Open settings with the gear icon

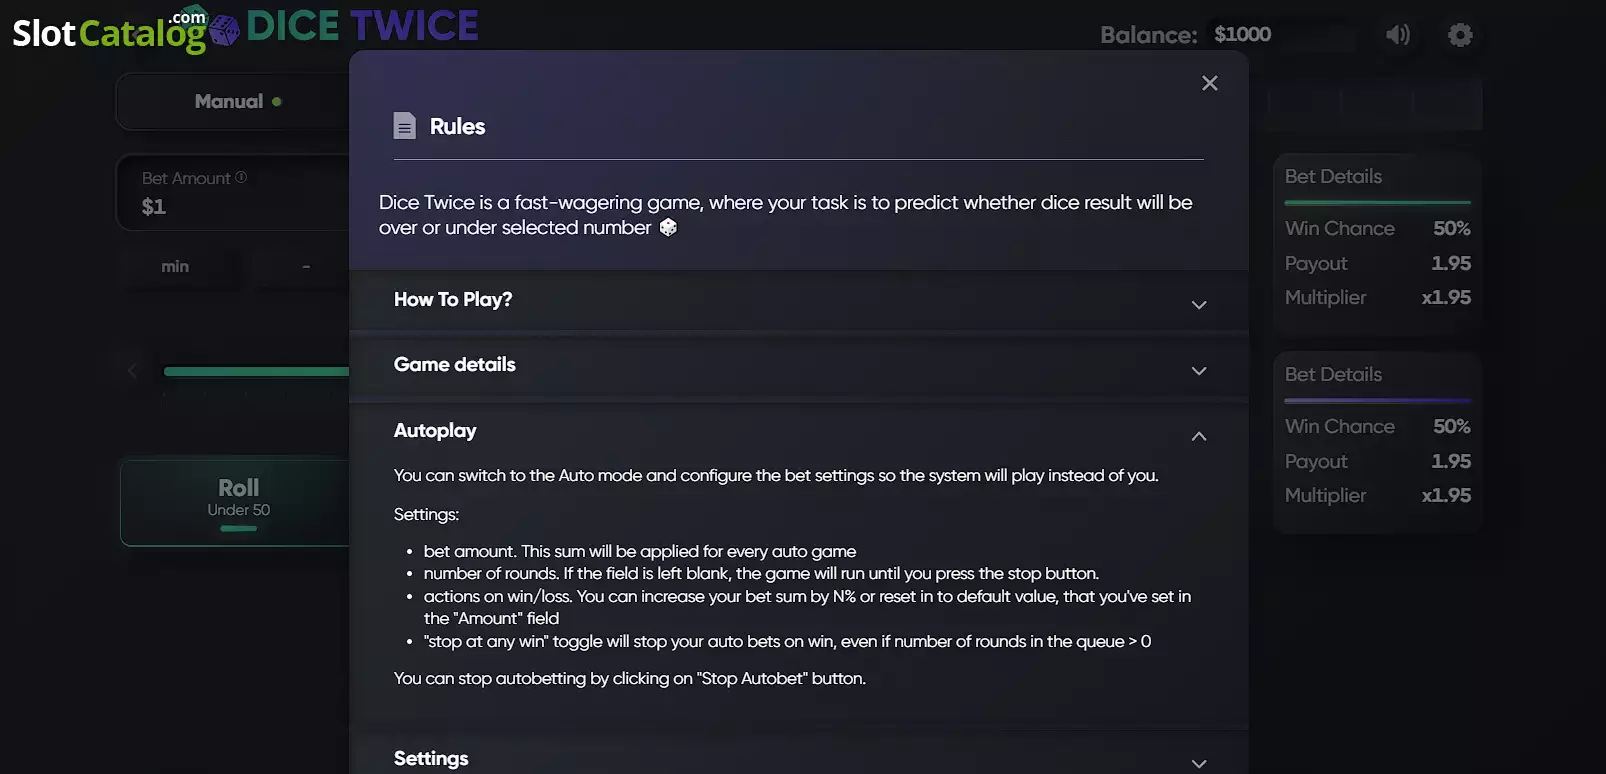pos(1460,35)
